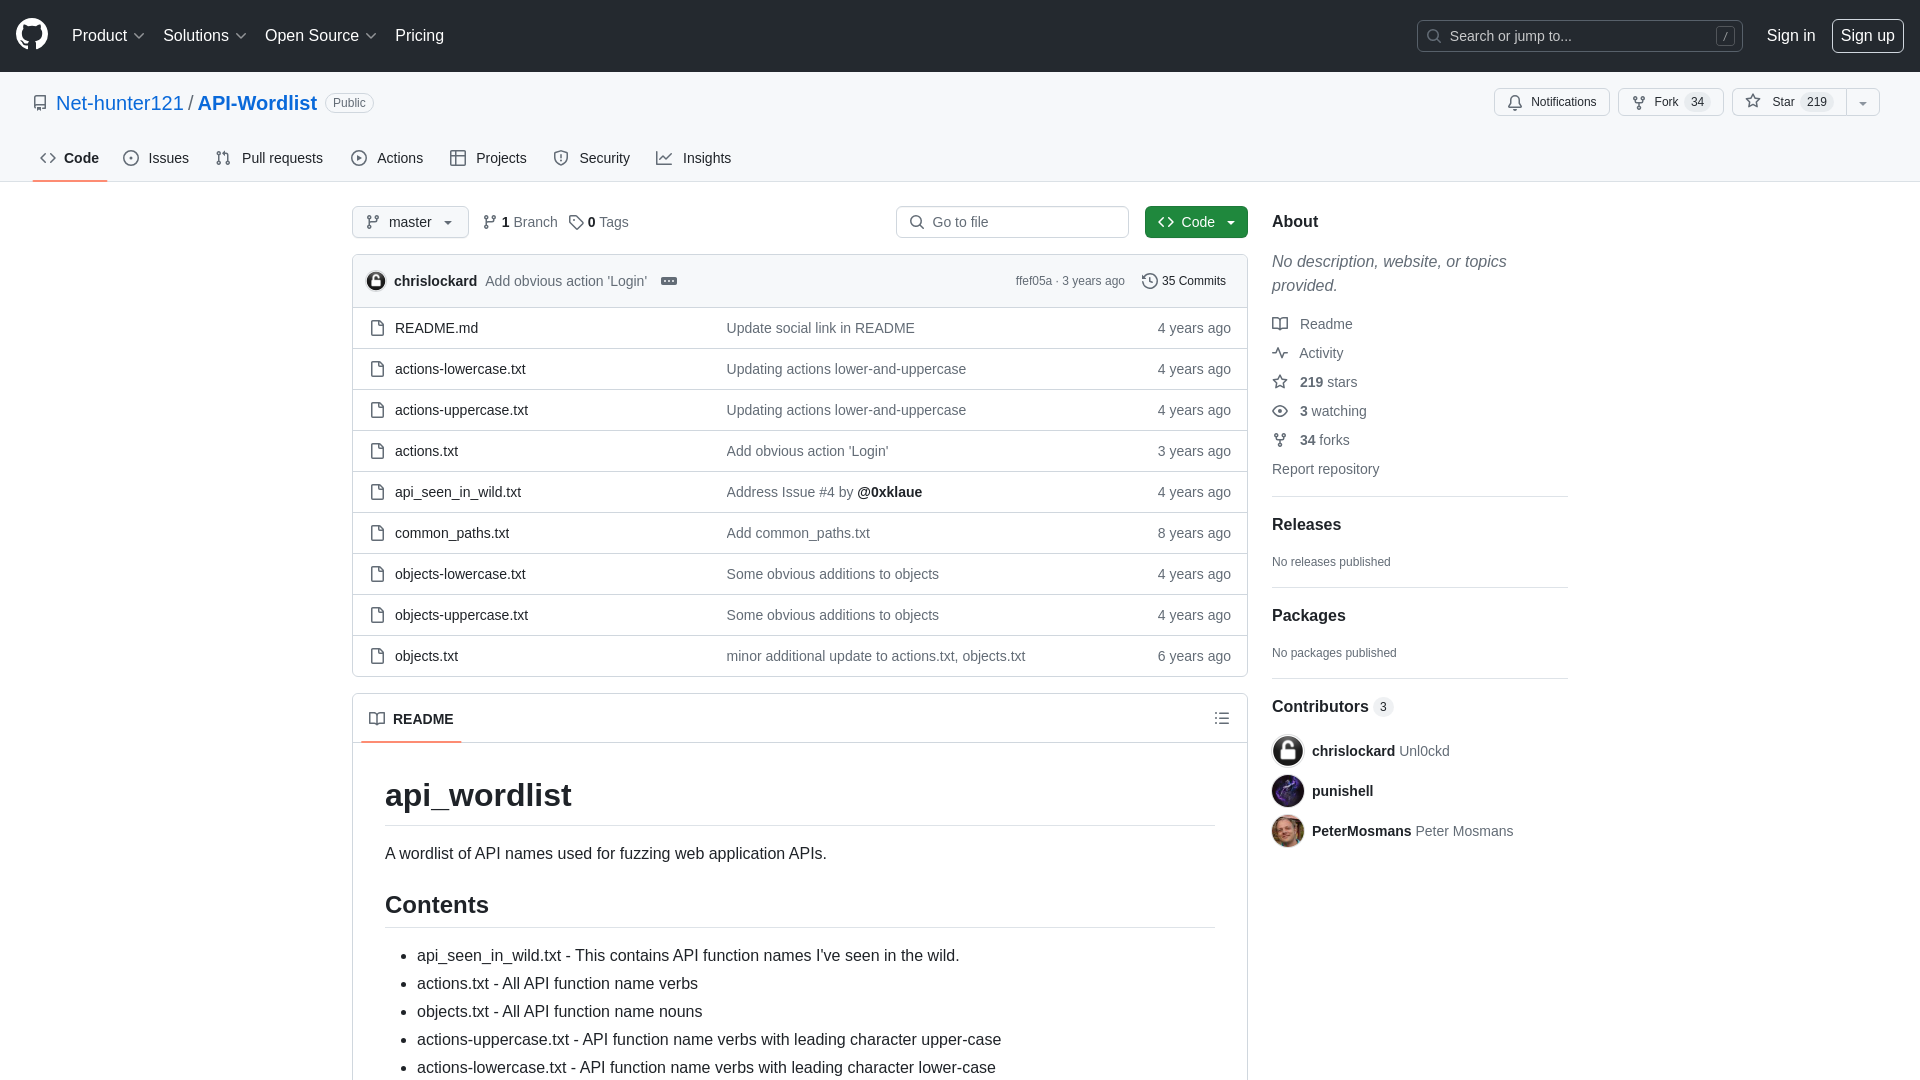View the Projects tab
Image resolution: width=1920 pixels, height=1080 pixels.
coord(488,158)
